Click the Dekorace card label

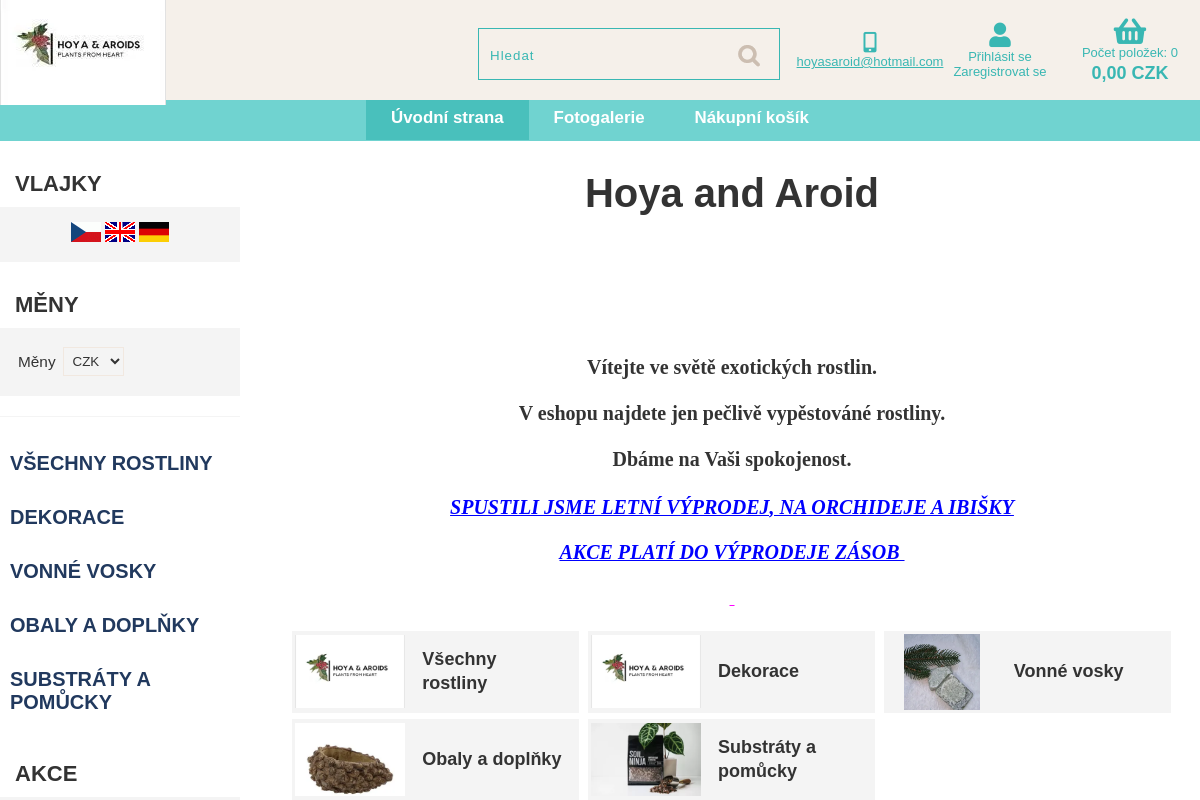(758, 671)
